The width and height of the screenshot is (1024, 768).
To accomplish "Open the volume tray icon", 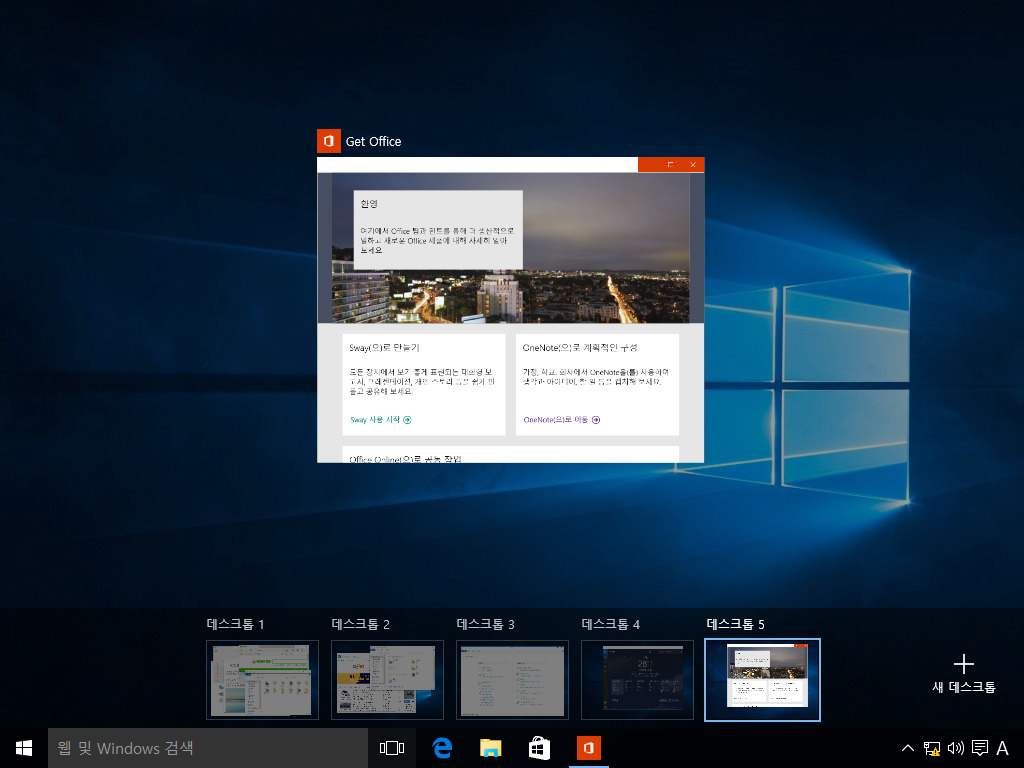I will tap(955, 748).
